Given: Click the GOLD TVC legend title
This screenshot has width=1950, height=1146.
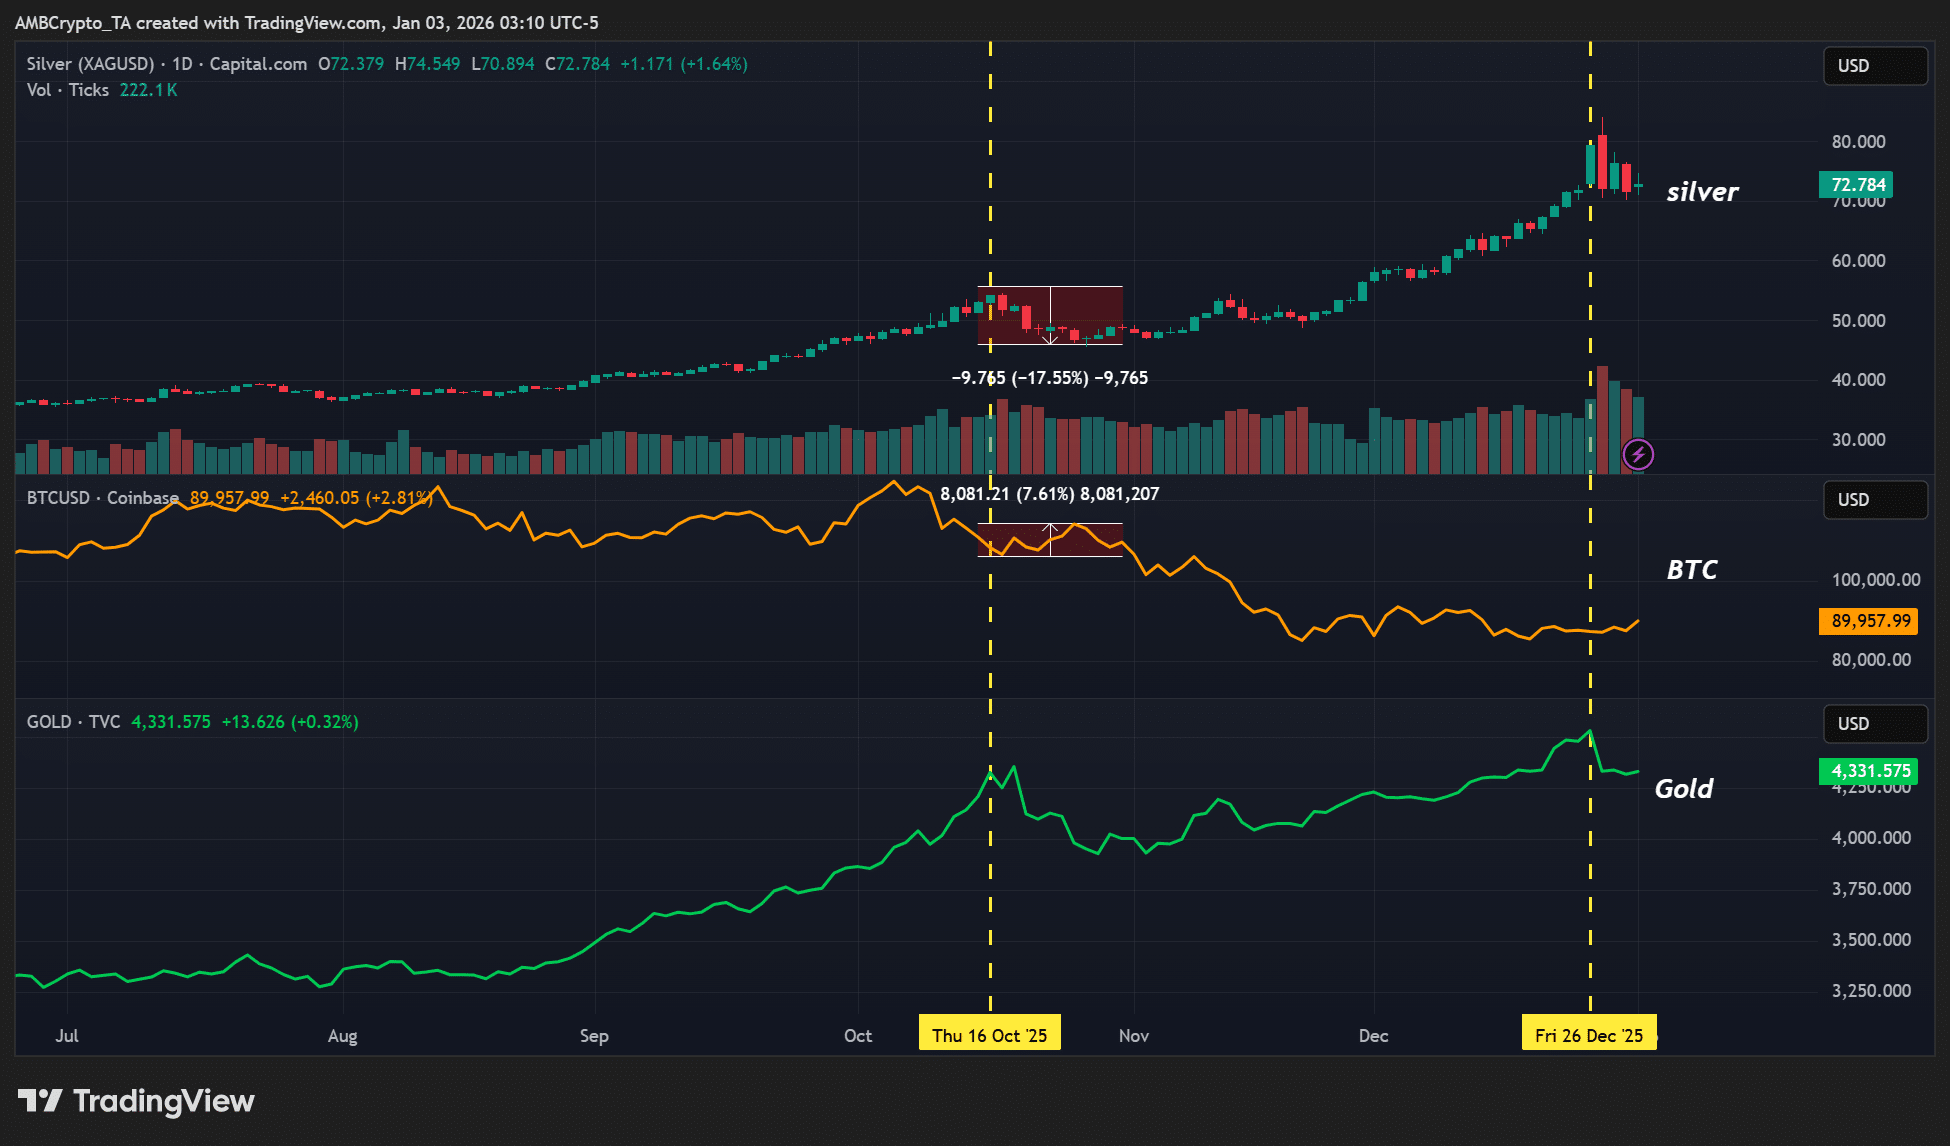Looking at the screenshot, I should pos(73,722).
